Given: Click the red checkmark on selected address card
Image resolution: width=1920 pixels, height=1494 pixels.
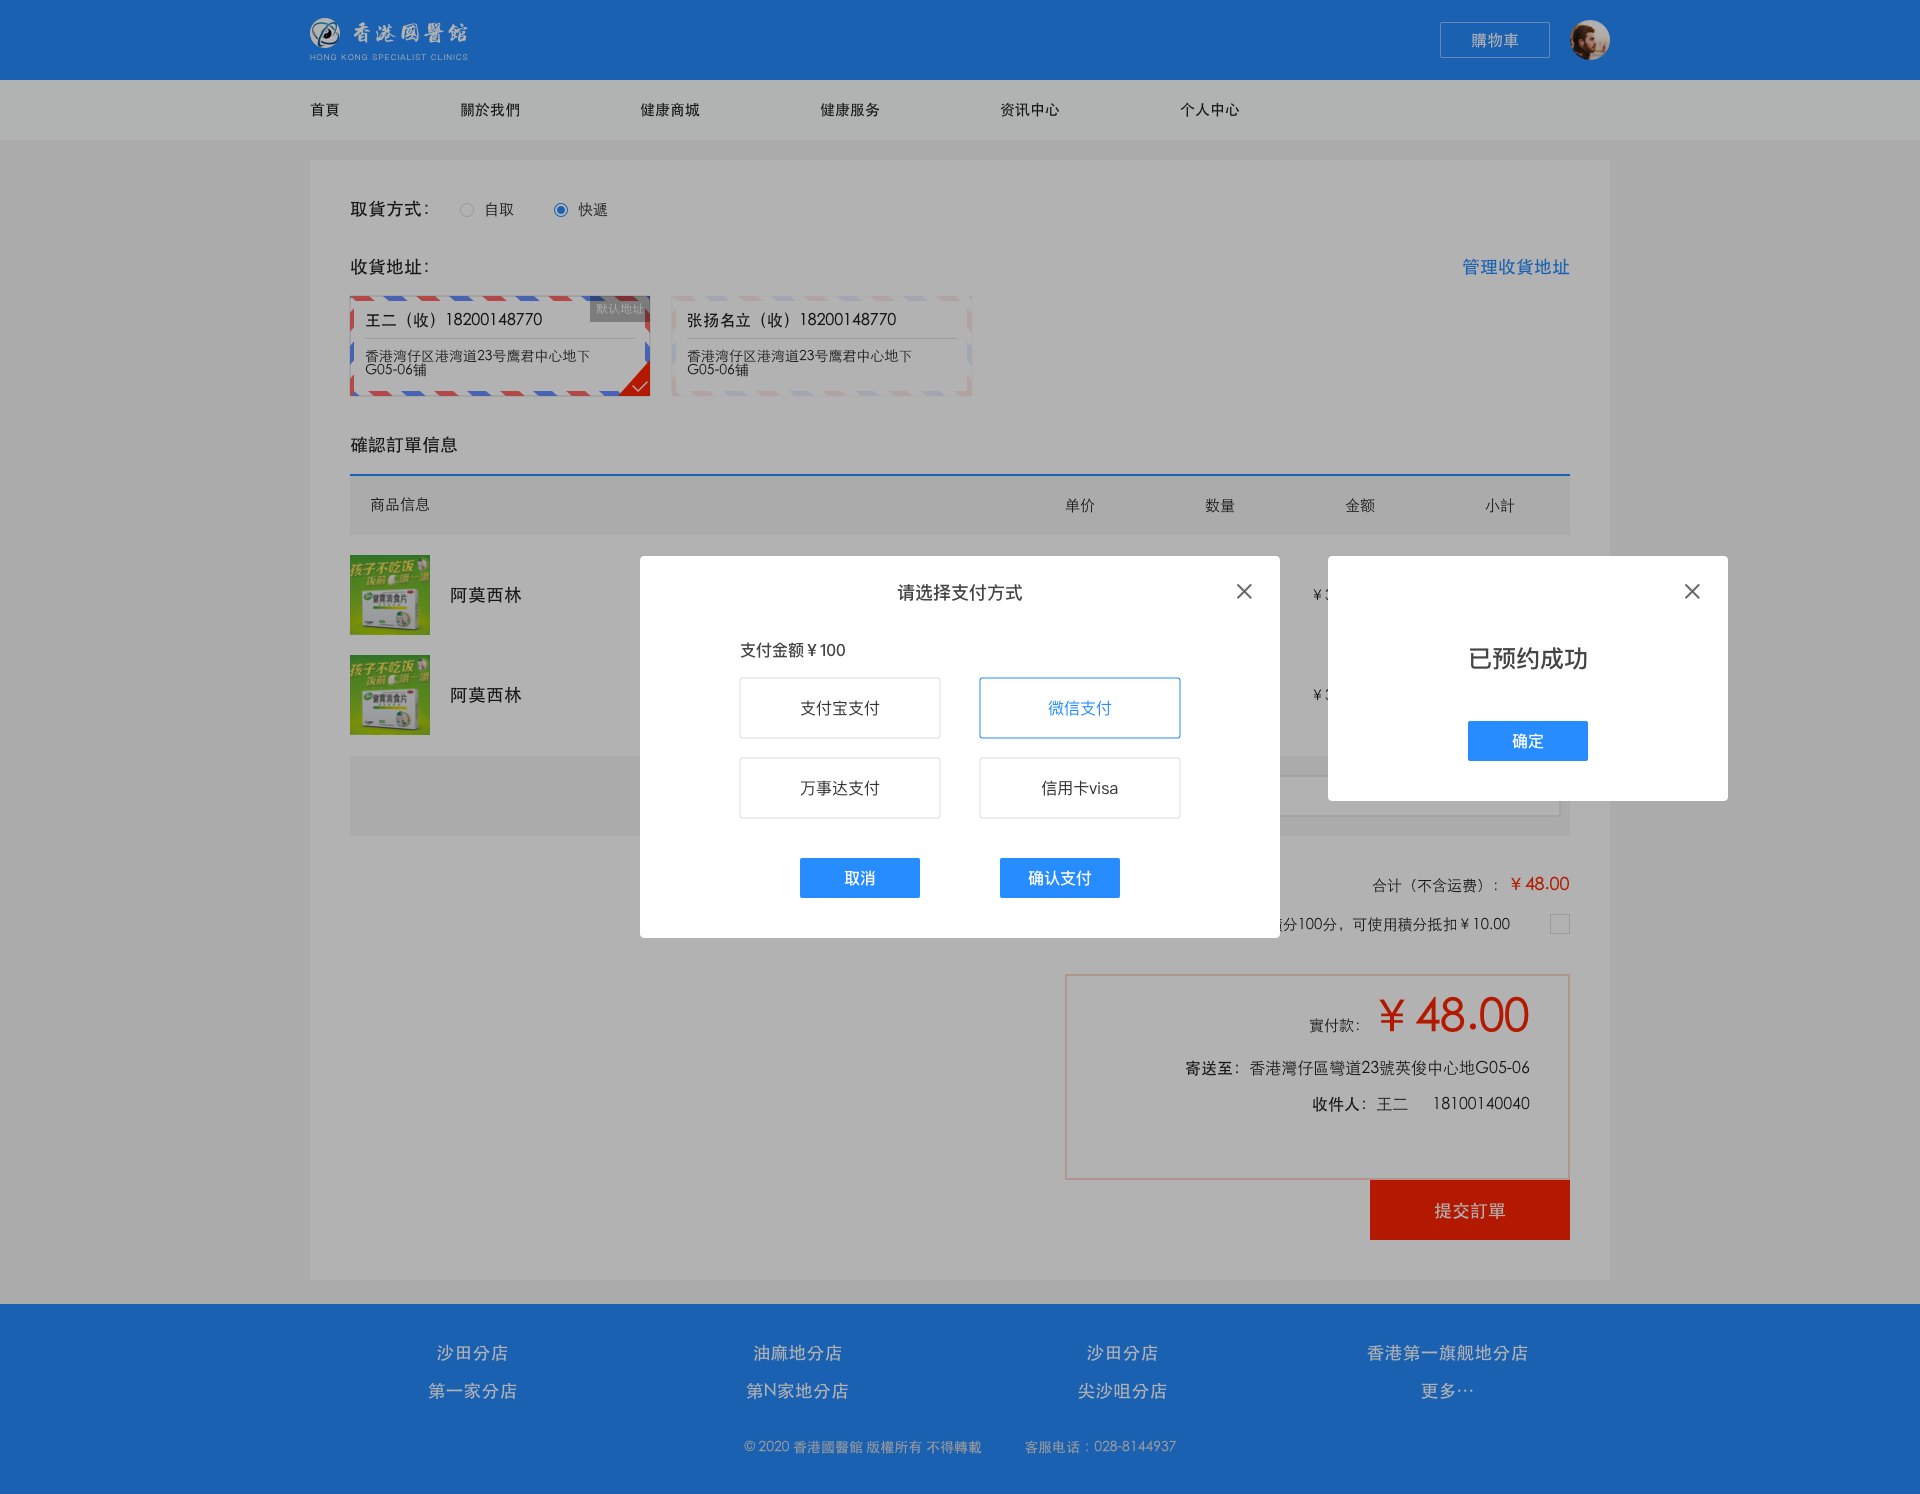Looking at the screenshot, I should click(x=638, y=384).
